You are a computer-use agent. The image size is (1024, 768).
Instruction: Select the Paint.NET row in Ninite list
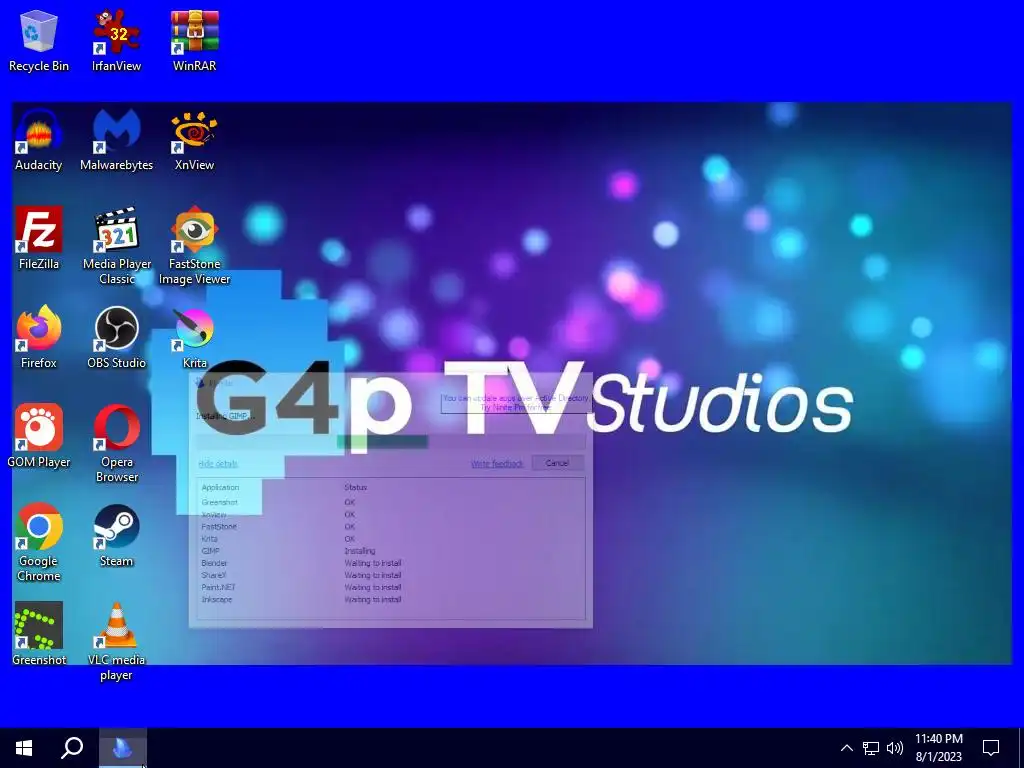tap(391, 587)
